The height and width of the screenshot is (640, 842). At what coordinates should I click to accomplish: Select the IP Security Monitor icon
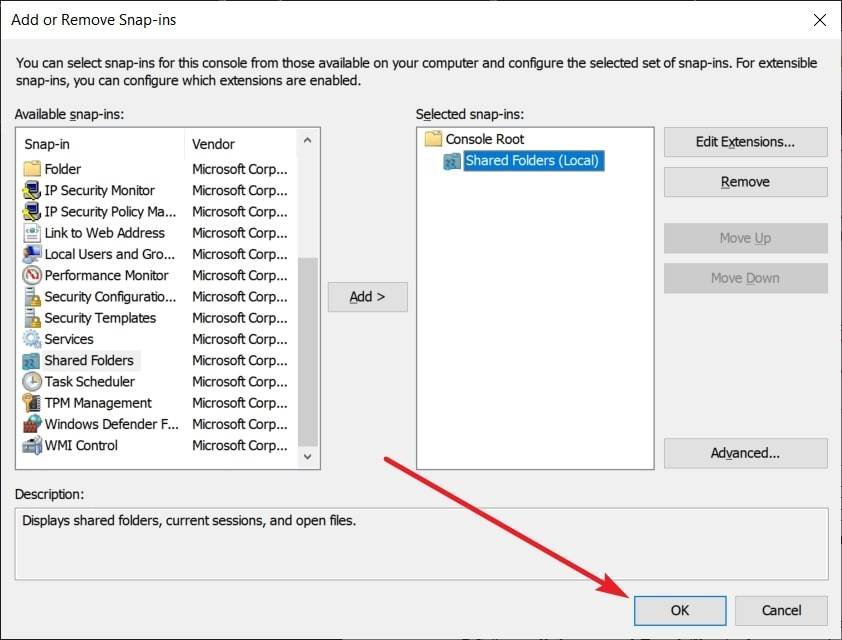click(x=31, y=190)
